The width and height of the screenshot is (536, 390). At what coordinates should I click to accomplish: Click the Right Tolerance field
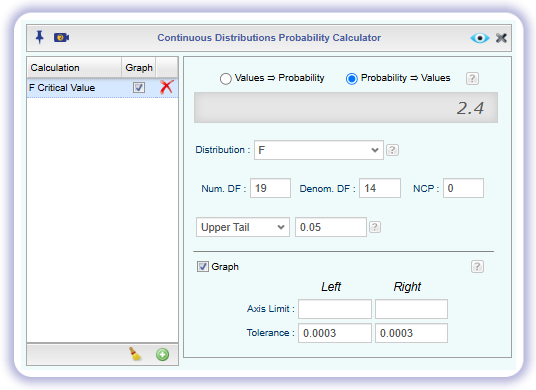coord(411,333)
